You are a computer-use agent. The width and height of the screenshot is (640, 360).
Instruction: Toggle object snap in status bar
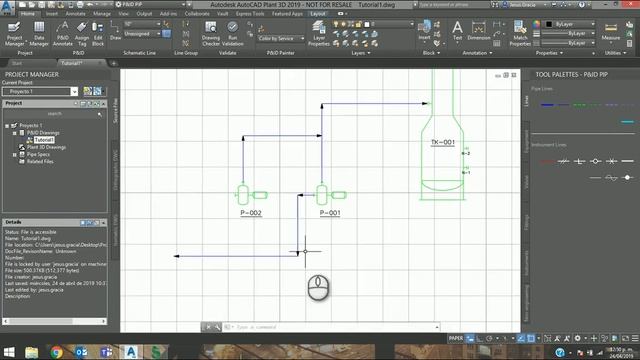(x=531, y=338)
